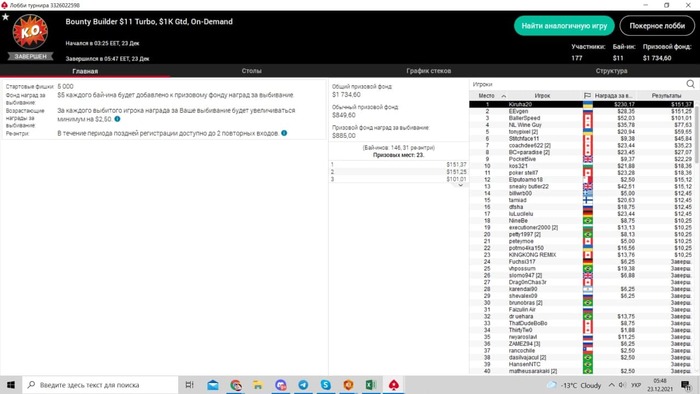Click BallerSpeed's Canada flag

click(x=588, y=118)
